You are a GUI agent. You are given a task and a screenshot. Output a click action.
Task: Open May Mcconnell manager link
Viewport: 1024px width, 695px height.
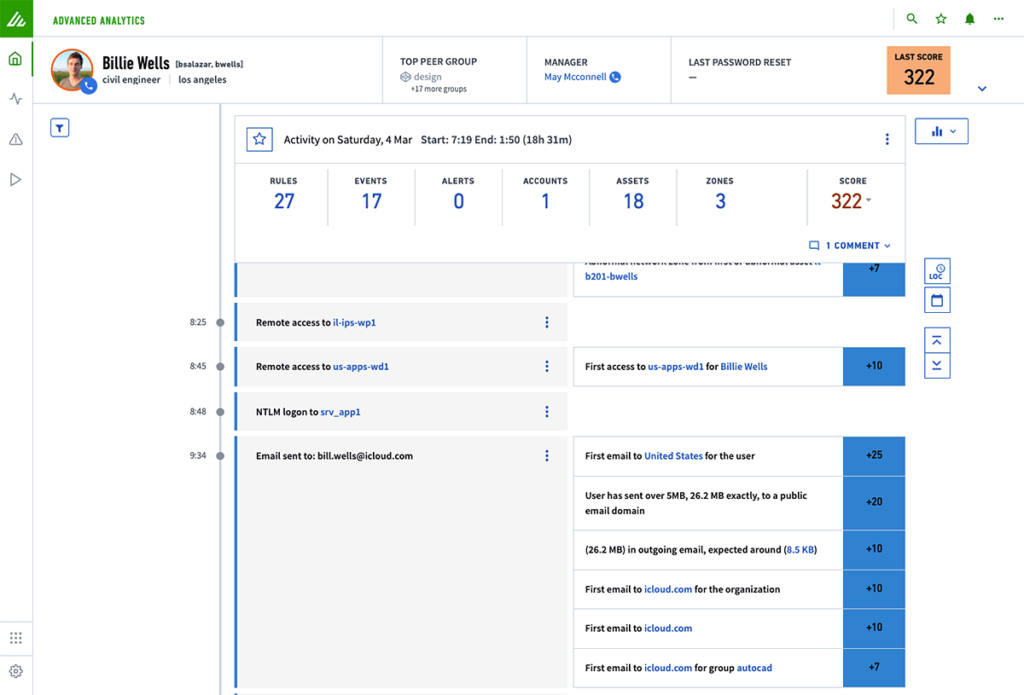575,77
